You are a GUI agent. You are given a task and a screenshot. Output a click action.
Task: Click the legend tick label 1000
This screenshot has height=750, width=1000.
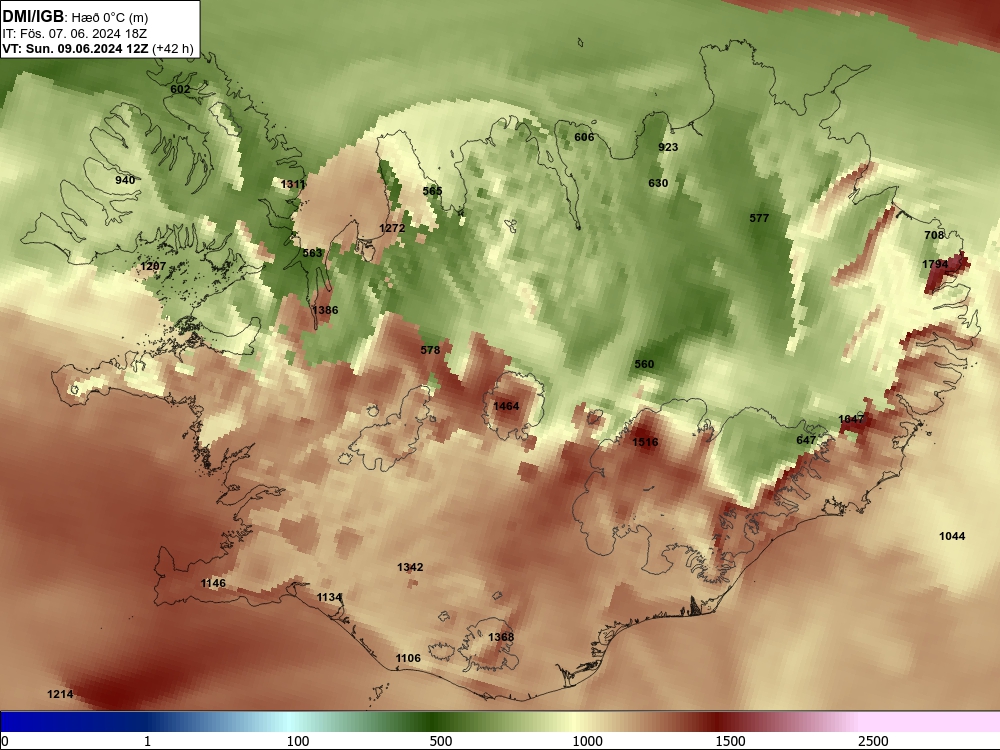(587, 741)
